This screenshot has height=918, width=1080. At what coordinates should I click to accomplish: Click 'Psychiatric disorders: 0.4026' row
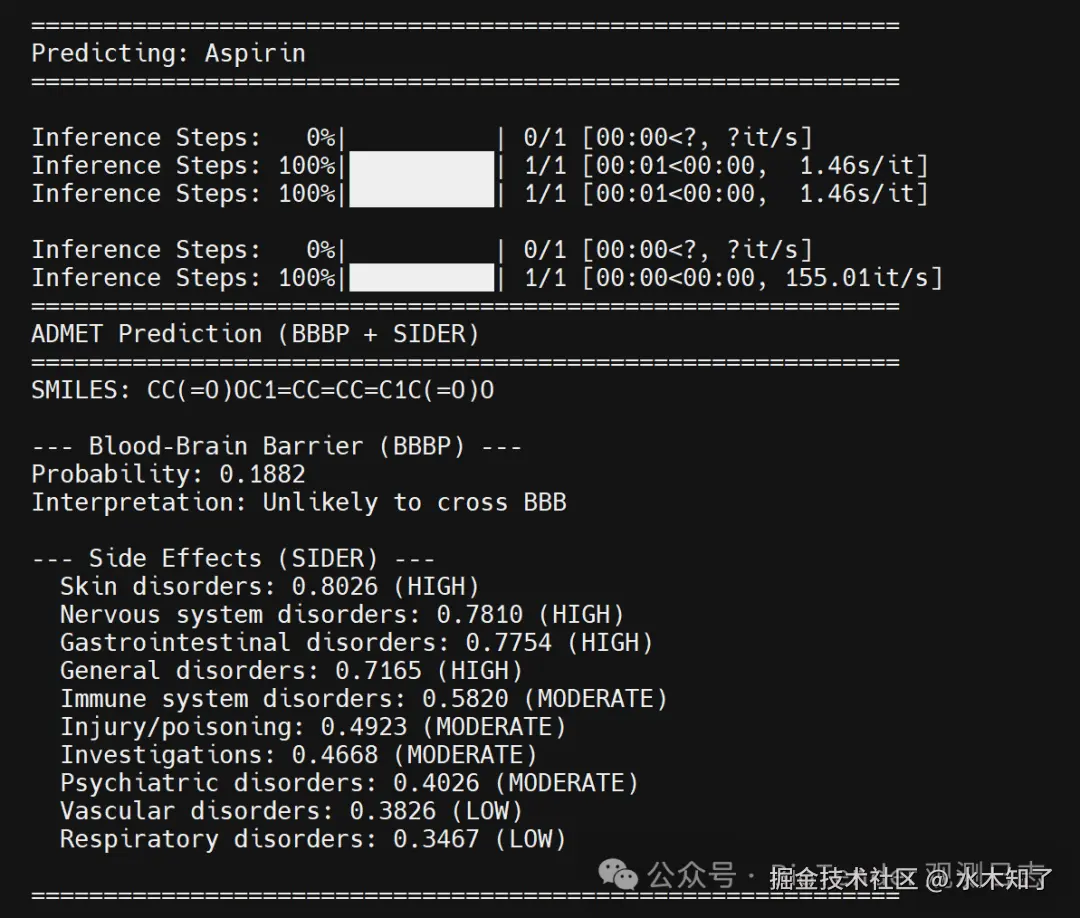(x=349, y=783)
